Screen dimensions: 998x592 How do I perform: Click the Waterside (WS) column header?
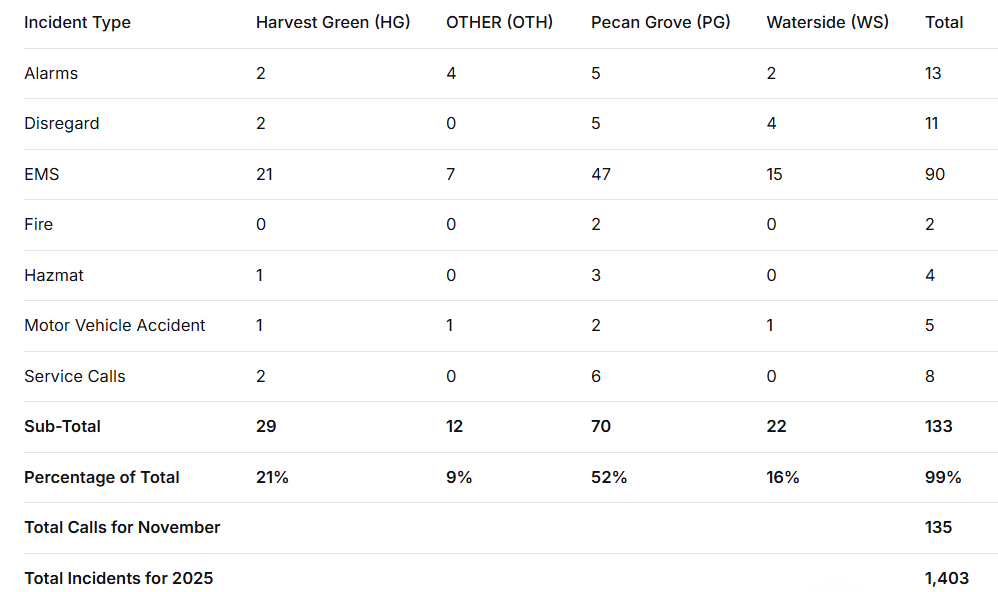pyautogui.click(x=827, y=22)
